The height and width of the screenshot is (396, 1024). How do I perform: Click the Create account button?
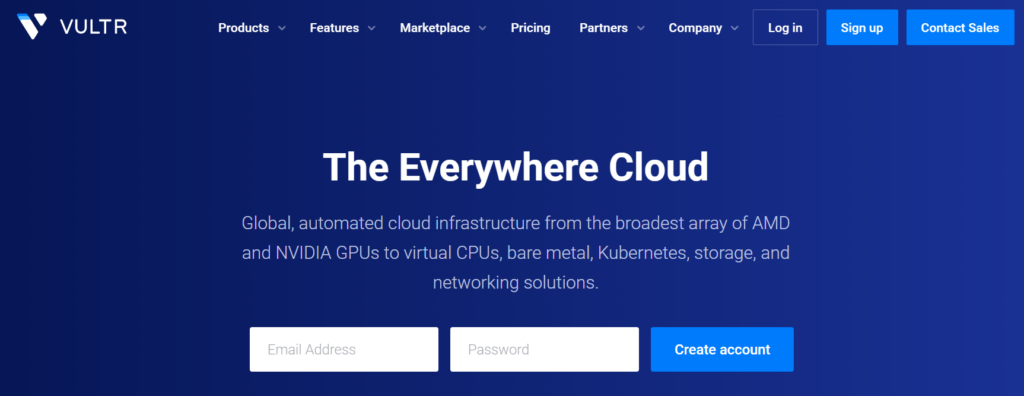pyautogui.click(x=722, y=350)
